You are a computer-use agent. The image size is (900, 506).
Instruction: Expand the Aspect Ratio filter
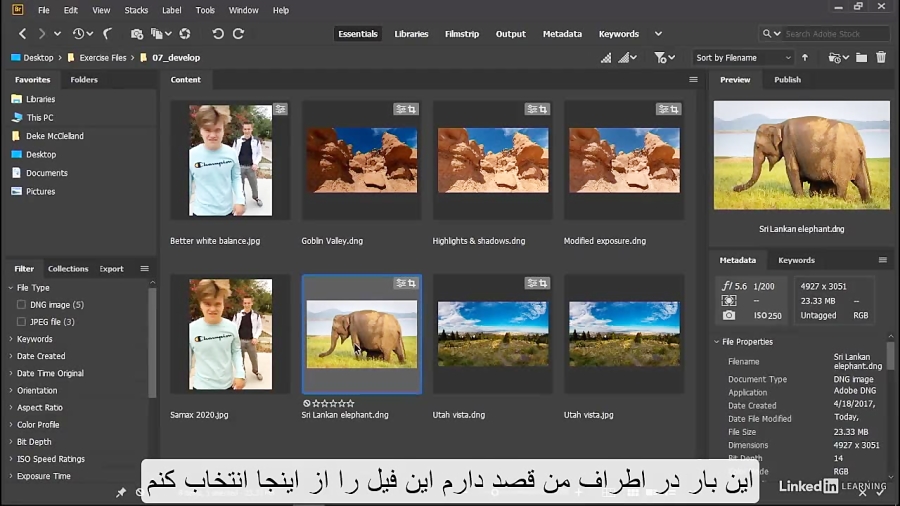pos(11,408)
